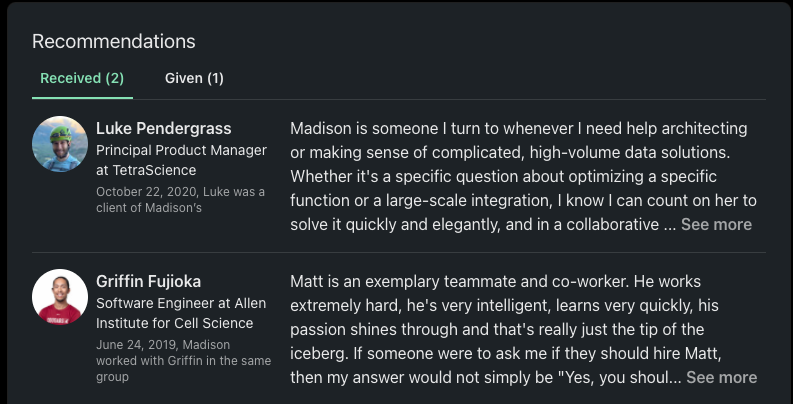
Task: Expand Griffin's recommendation with See more
Action: 721,378
